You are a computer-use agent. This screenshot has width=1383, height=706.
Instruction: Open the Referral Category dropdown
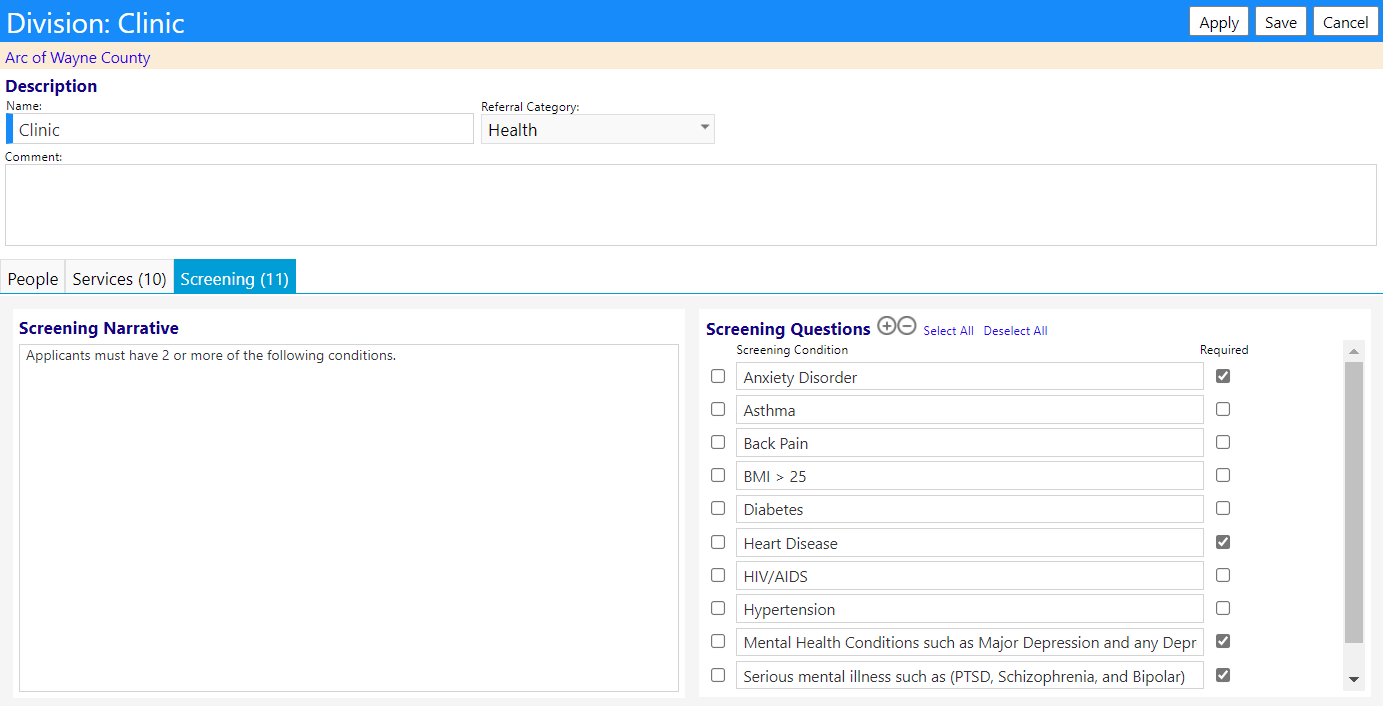click(x=598, y=129)
